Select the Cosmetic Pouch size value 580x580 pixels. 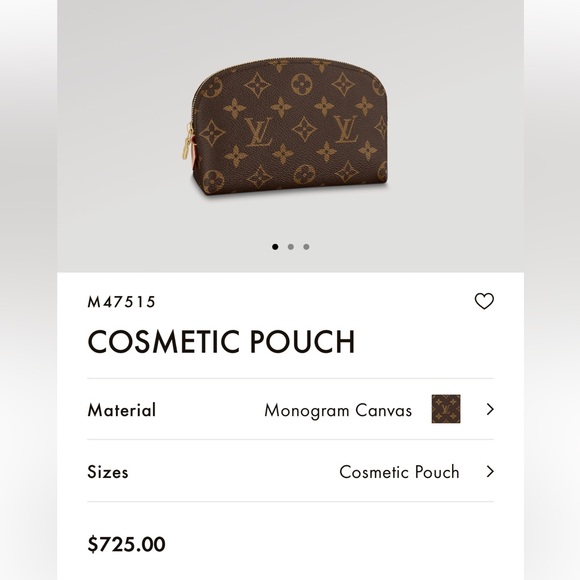[x=399, y=472]
